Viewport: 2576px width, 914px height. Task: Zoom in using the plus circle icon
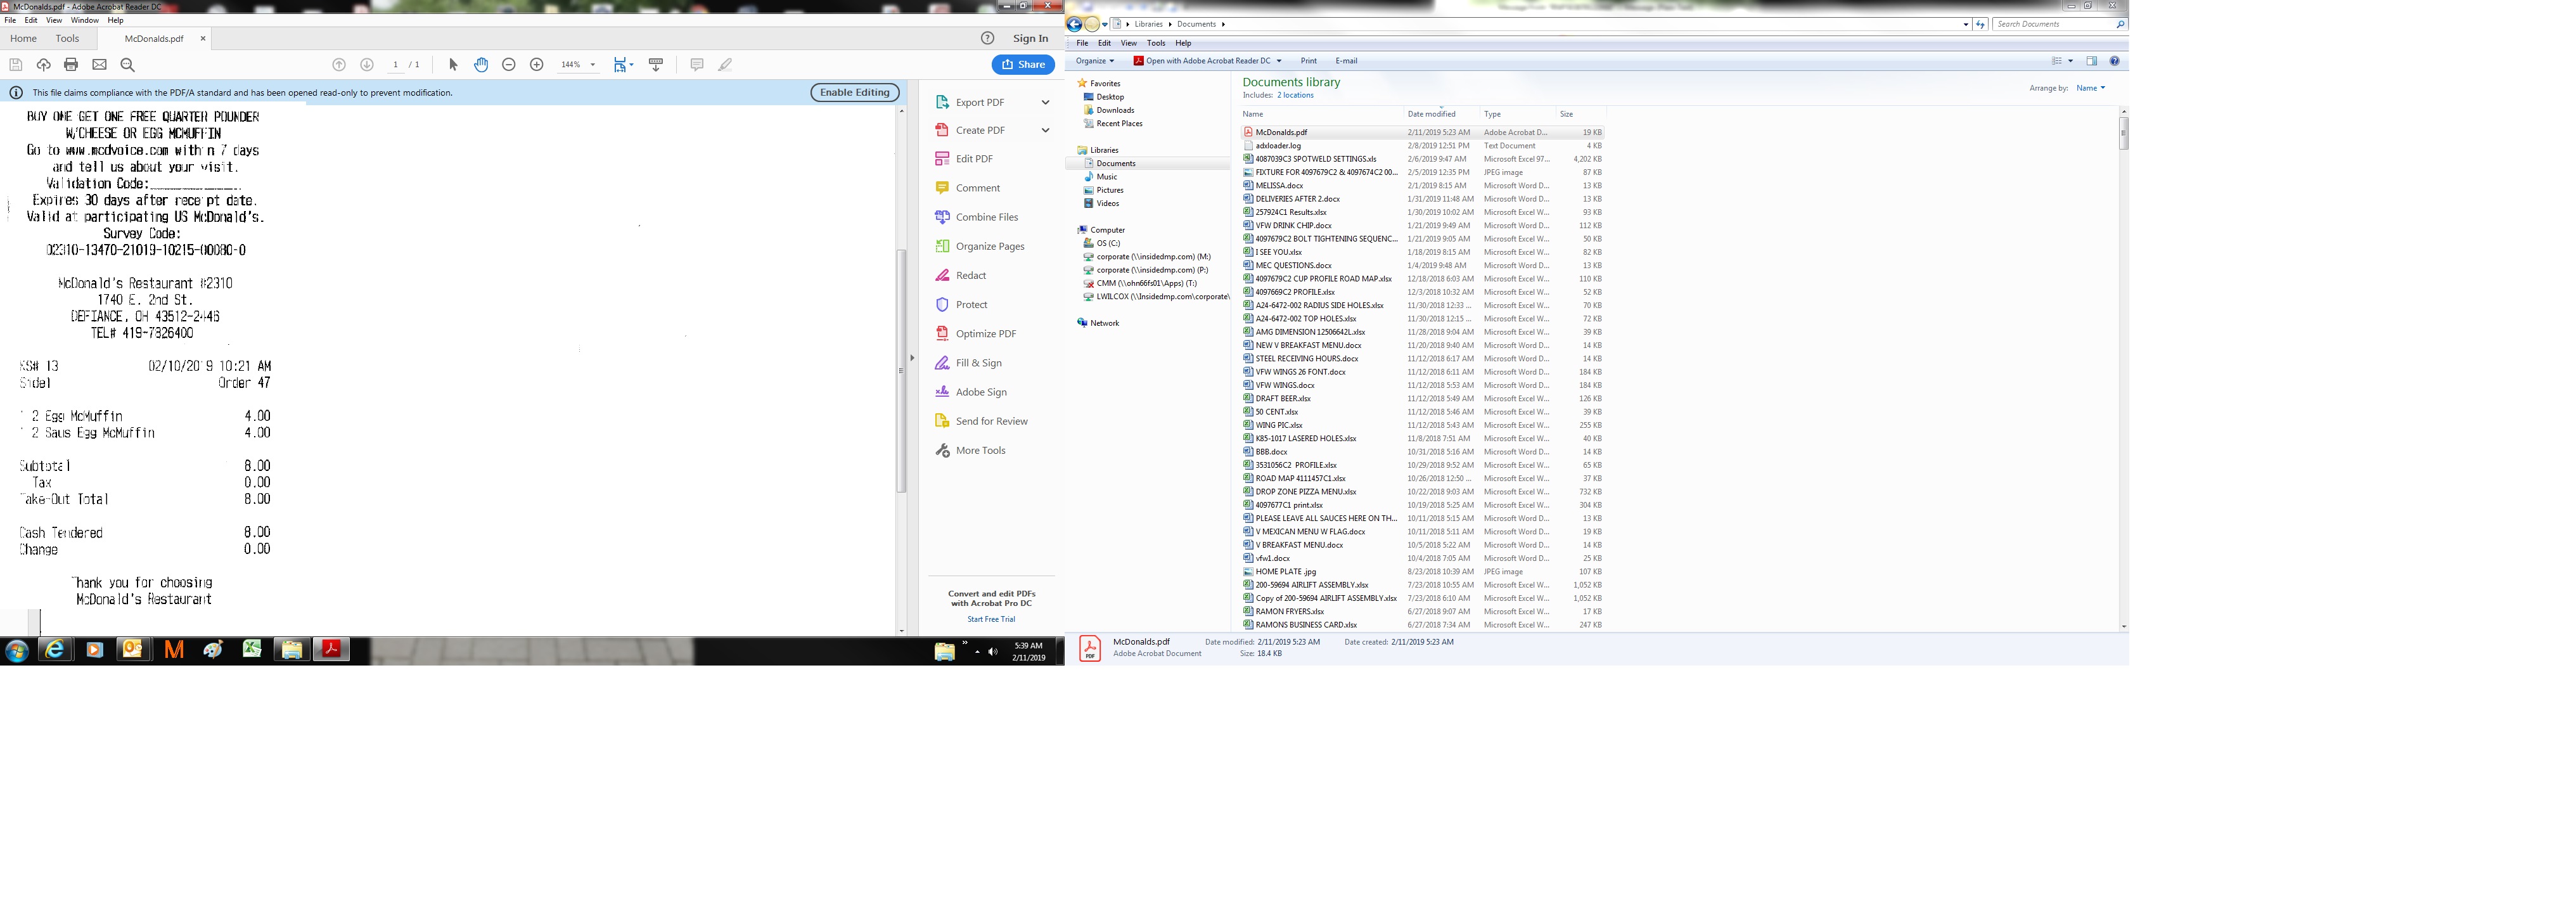537,65
